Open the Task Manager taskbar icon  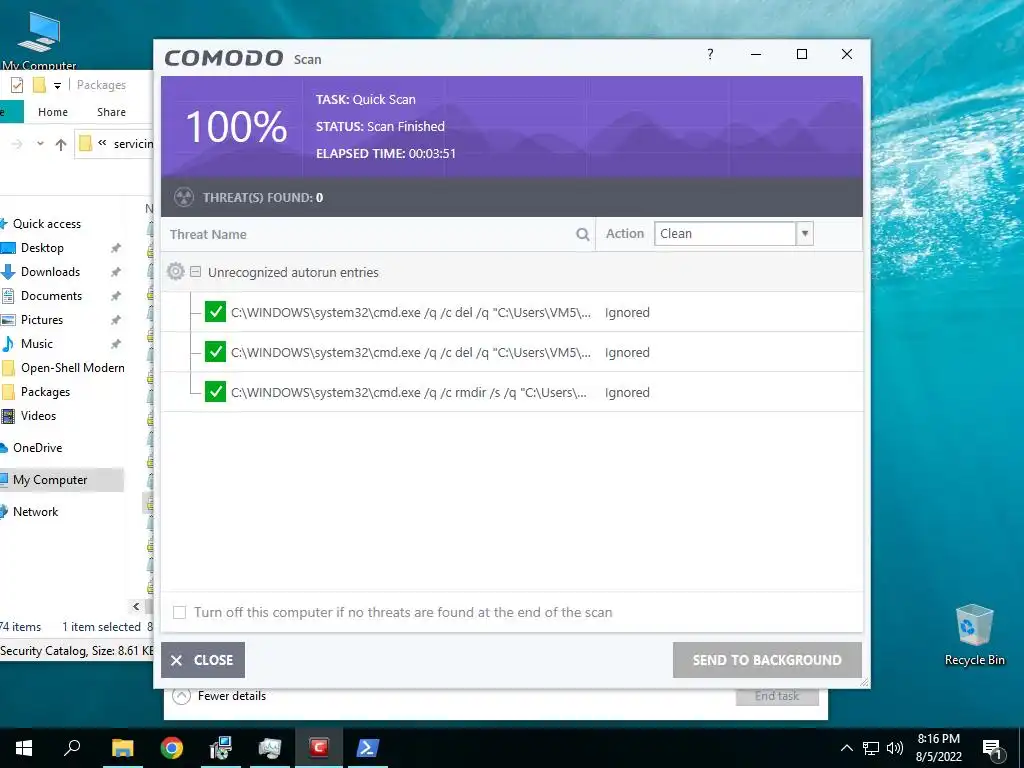pyautogui.click(x=270, y=748)
